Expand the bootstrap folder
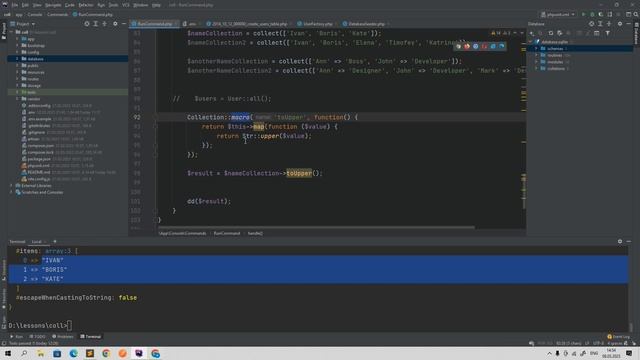Image resolution: width=640 pixels, height=360 pixels. (17, 45)
